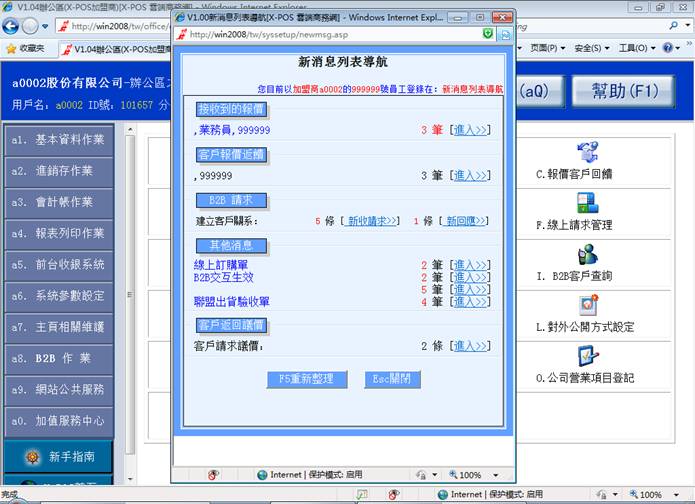Click the Esc關閉 button
Image resolution: width=695 pixels, height=504 pixels.
[392, 379]
